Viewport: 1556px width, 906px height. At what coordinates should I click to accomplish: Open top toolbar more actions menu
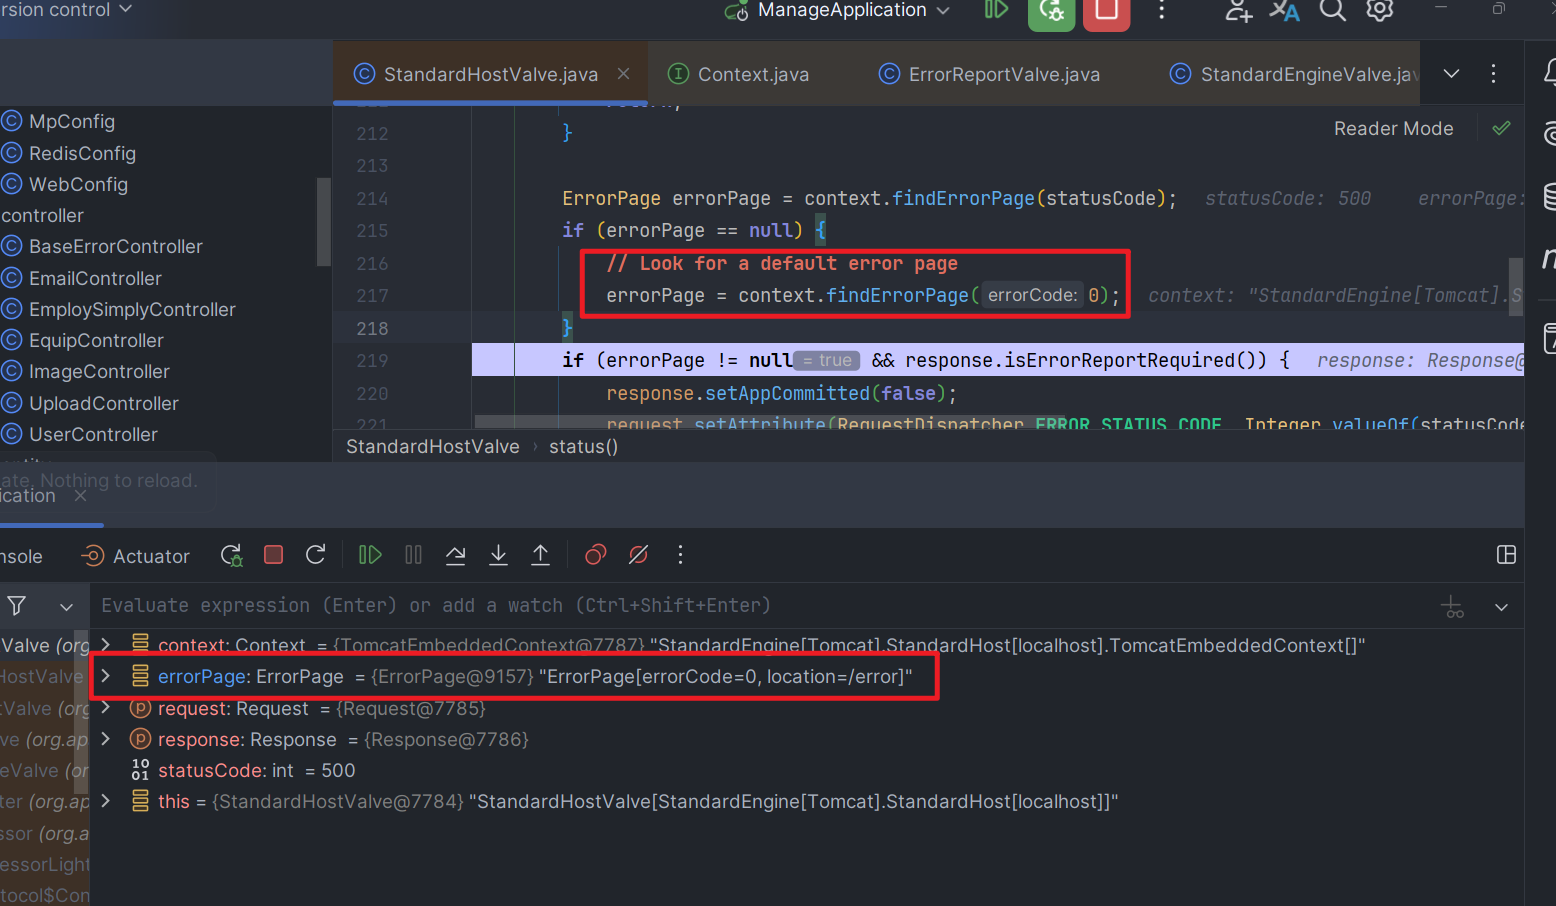pos(1161,11)
